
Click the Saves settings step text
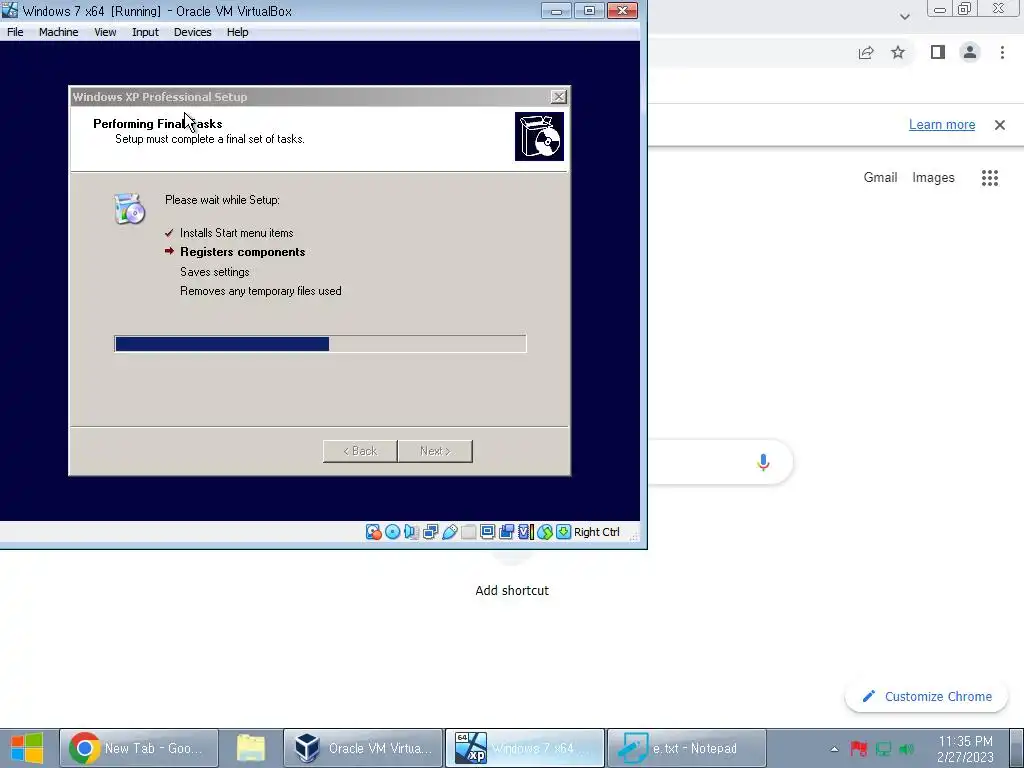(x=214, y=272)
